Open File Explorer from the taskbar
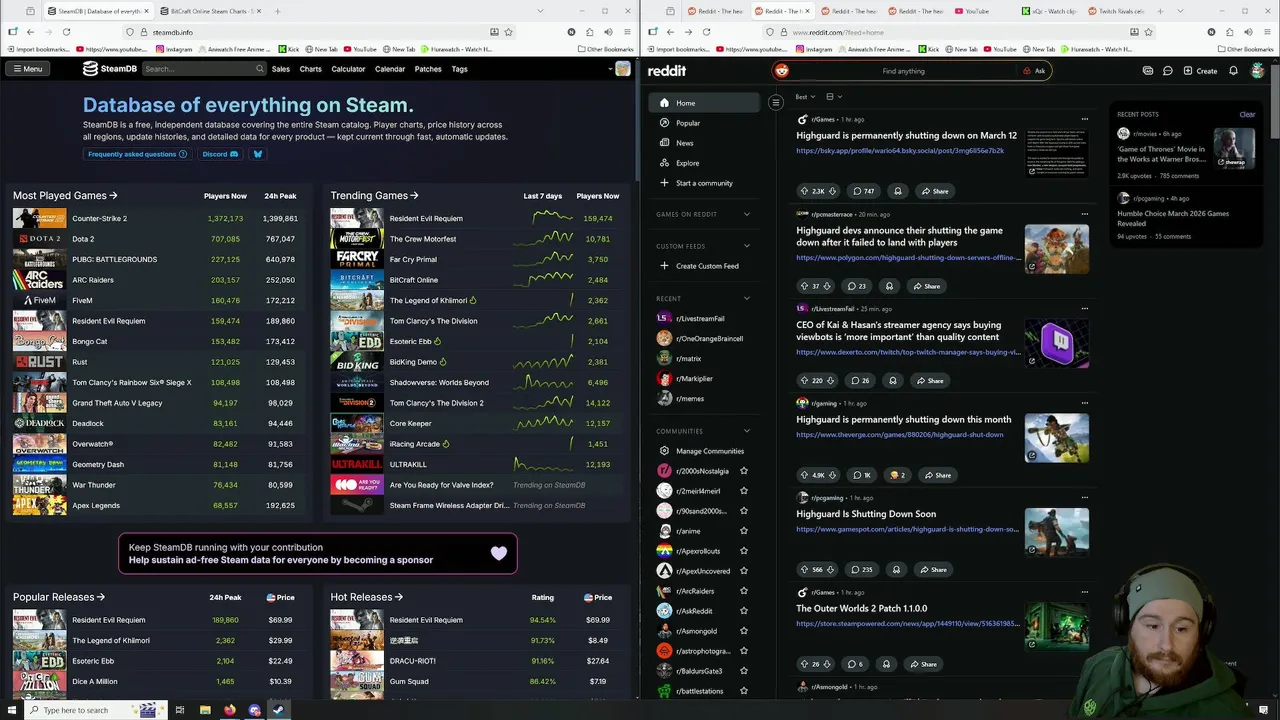 click(205, 710)
